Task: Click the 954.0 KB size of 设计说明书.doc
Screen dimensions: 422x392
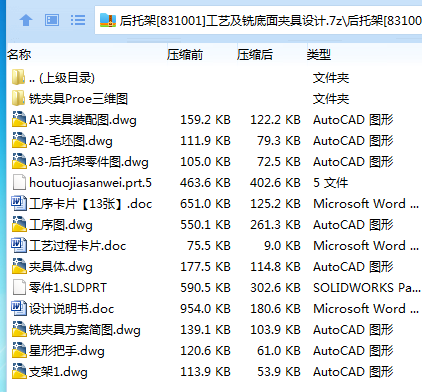Action: 205,309
